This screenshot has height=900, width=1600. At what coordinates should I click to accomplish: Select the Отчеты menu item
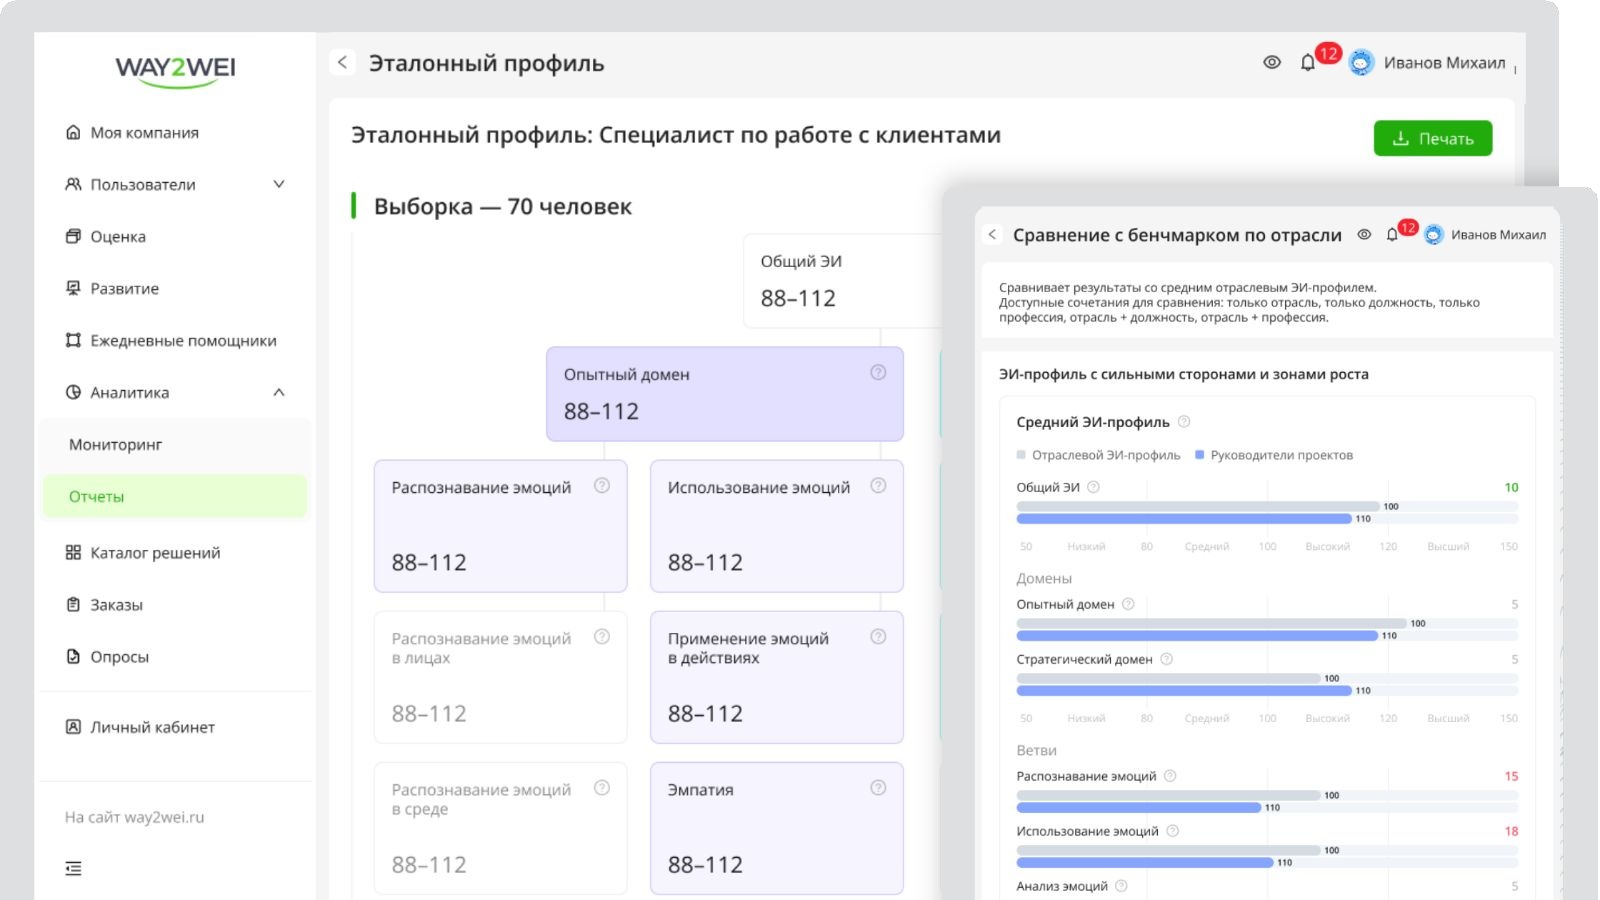175,496
